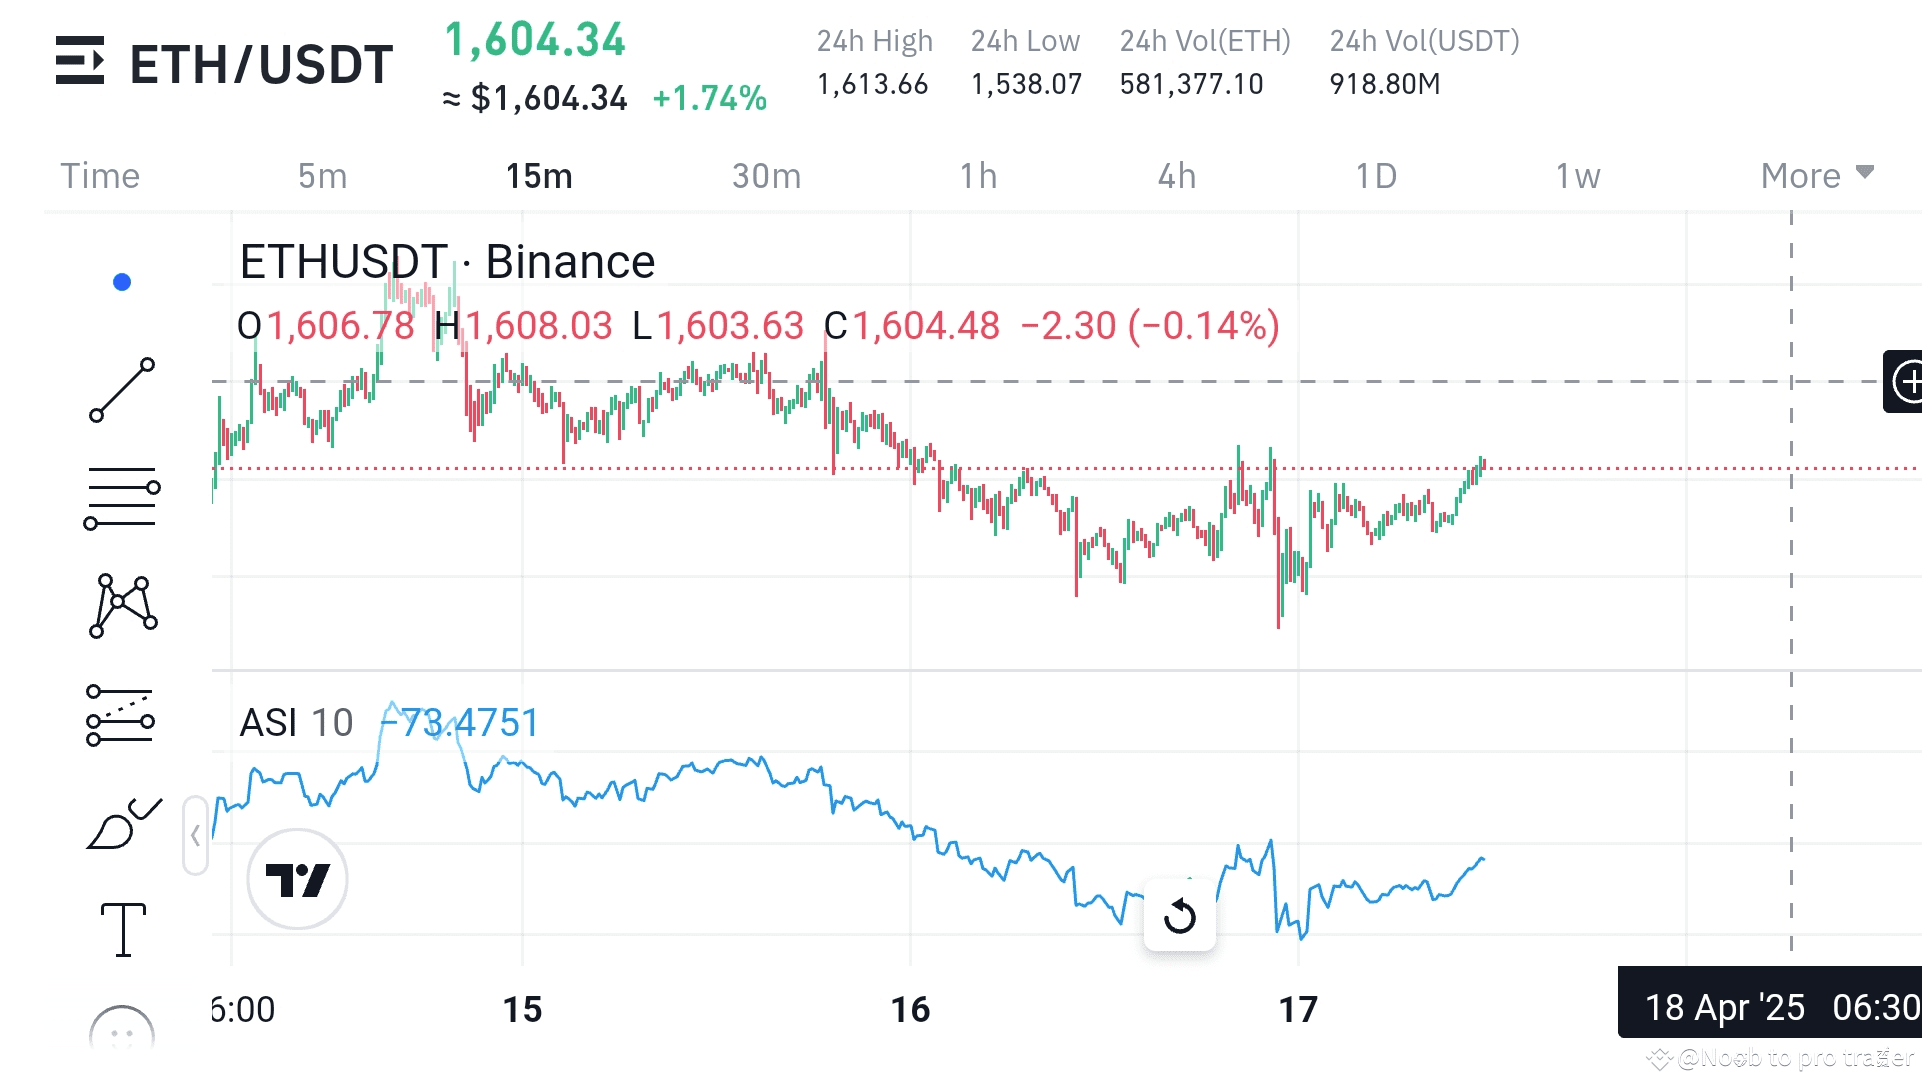Viewport: 1922px width, 1080px height.
Task: Switch to the 1h timeframe tab
Action: (x=978, y=176)
